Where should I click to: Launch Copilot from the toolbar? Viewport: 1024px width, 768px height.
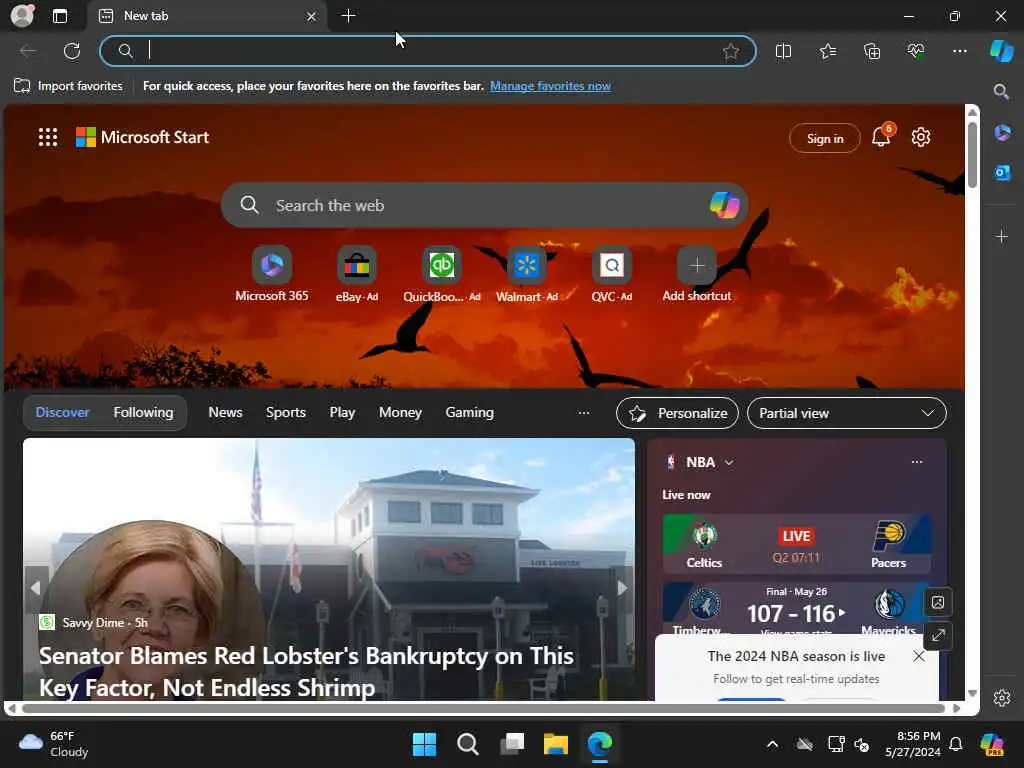click(x=1001, y=51)
